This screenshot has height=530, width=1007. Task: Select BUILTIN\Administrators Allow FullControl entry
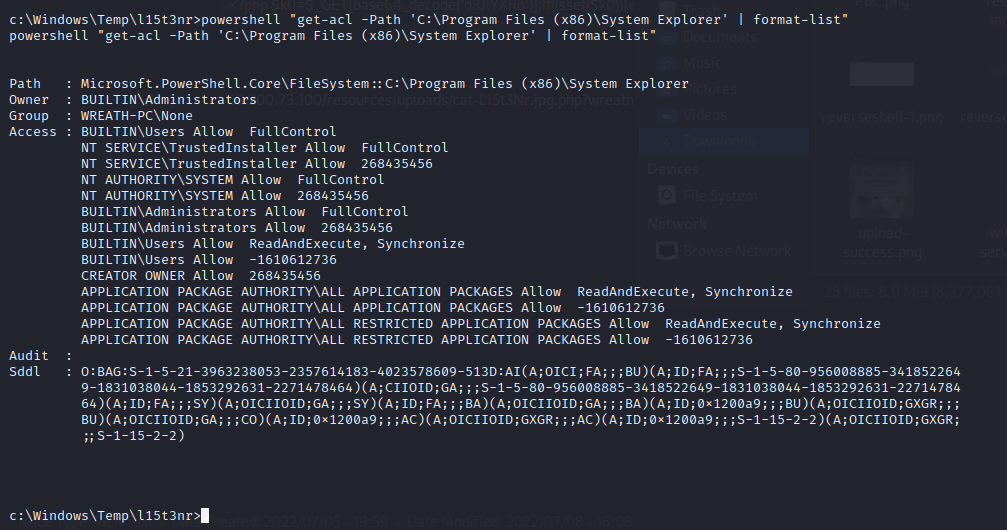click(x=245, y=213)
